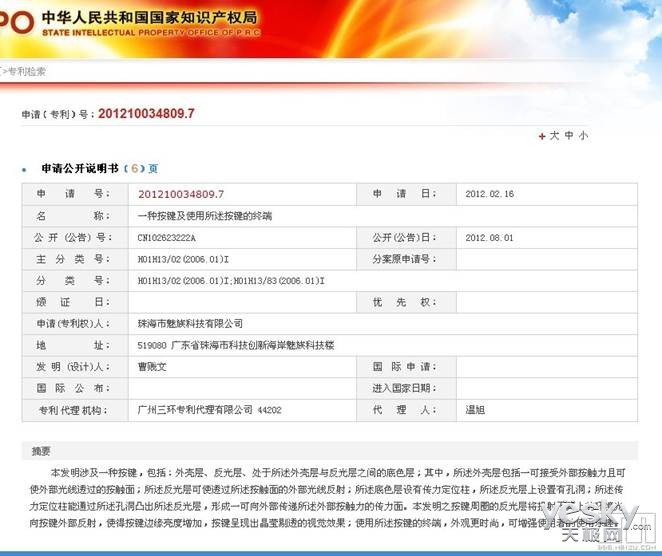Screen dimensions: 662x556
Task: Click the 公开(公告)日 label cell
Action: 406,238
